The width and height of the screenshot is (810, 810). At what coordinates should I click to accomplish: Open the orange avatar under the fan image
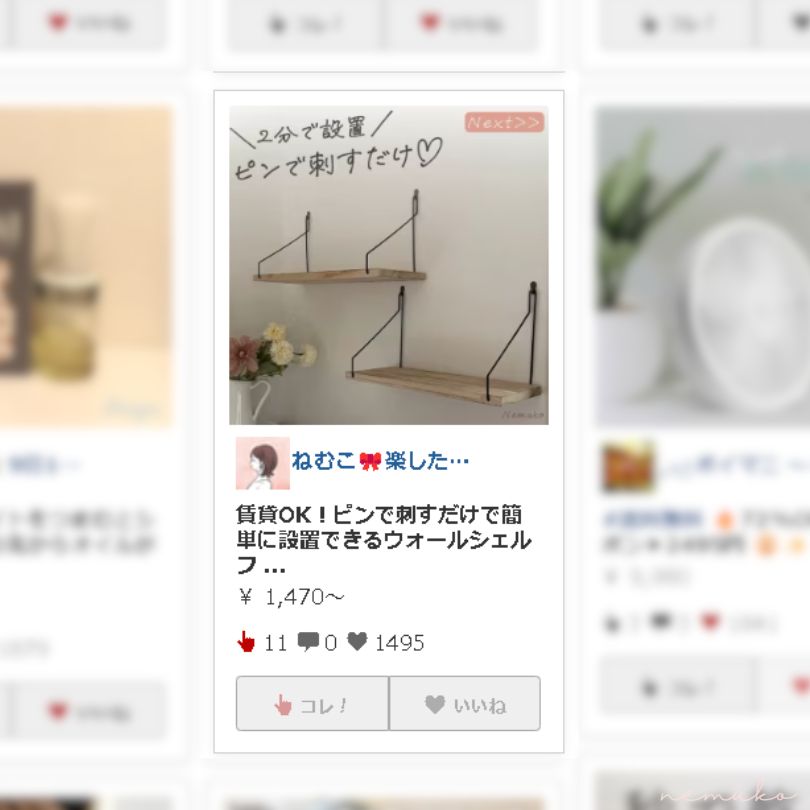pyautogui.click(x=628, y=466)
